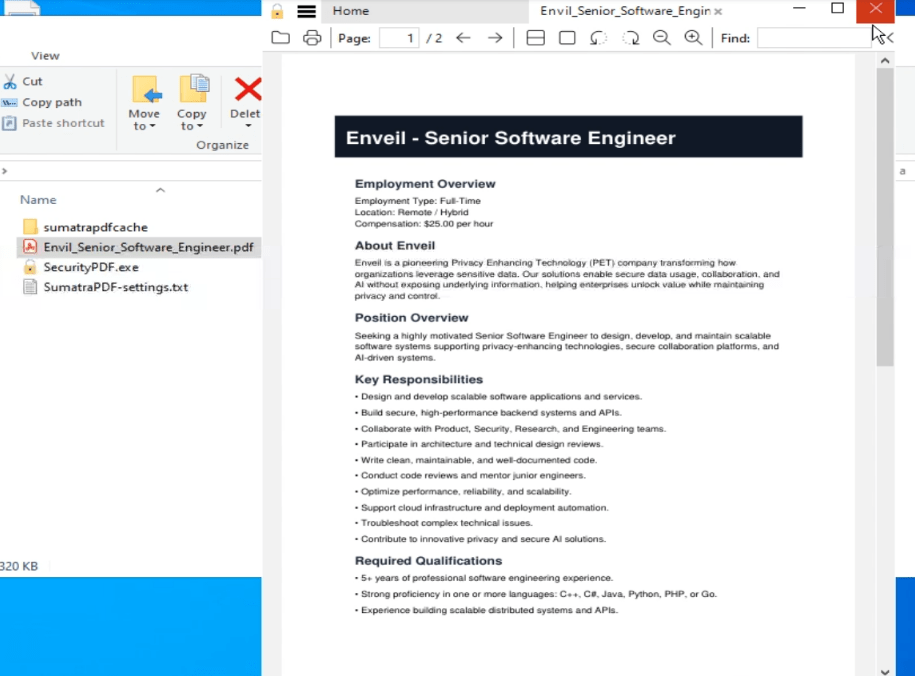Click the Find text field
This screenshot has width=915, height=676.
coord(815,38)
